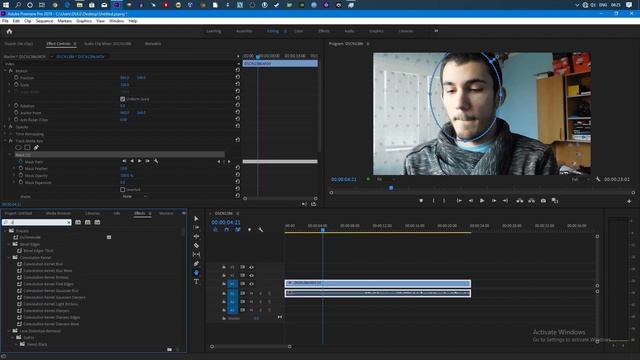Screen dimensions: 640x360
Task: Select the Slip tool
Action: click(196, 254)
